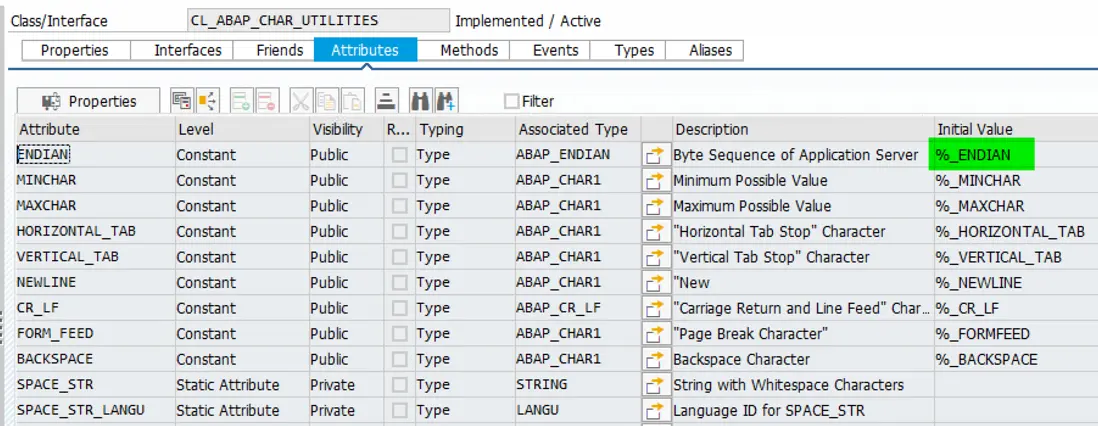Click the Find Next binoculars icon
The image size is (1098, 426).
(x=446, y=100)
